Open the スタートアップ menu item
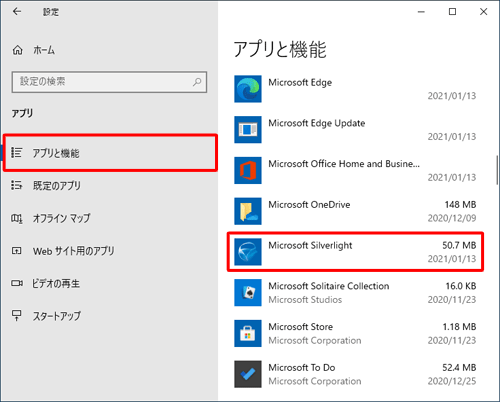The width and height of the screenshot is (500, 402). [x=110, y=316]
